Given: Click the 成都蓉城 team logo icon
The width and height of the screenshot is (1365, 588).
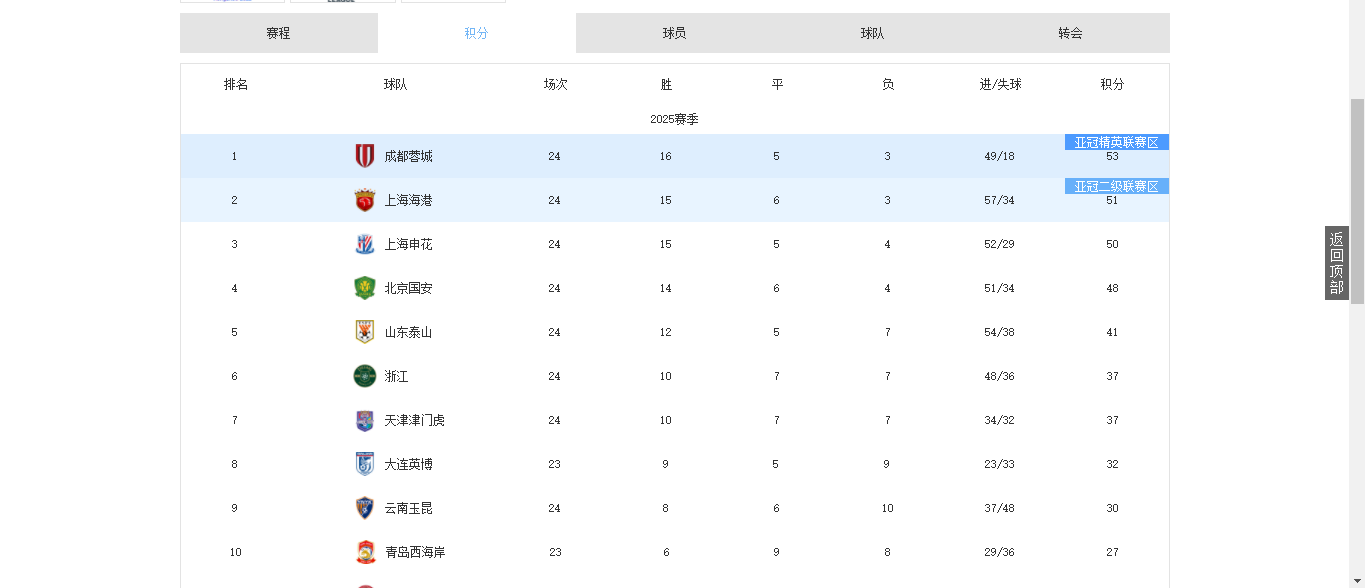Looking at the screenshot, I should (x=365, y=156).
